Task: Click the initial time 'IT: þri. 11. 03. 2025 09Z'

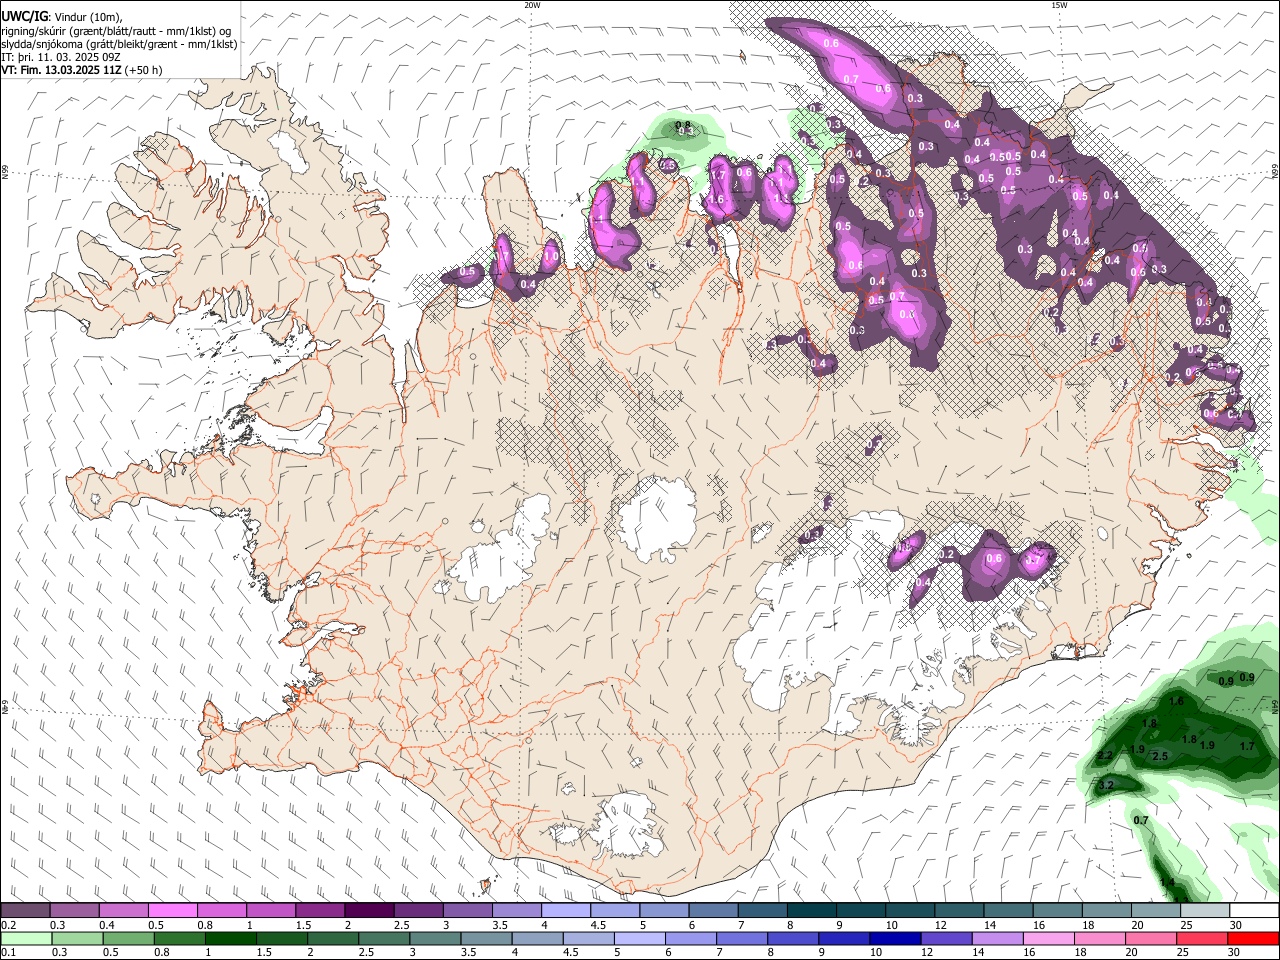Action: click(x=61, y=57)
